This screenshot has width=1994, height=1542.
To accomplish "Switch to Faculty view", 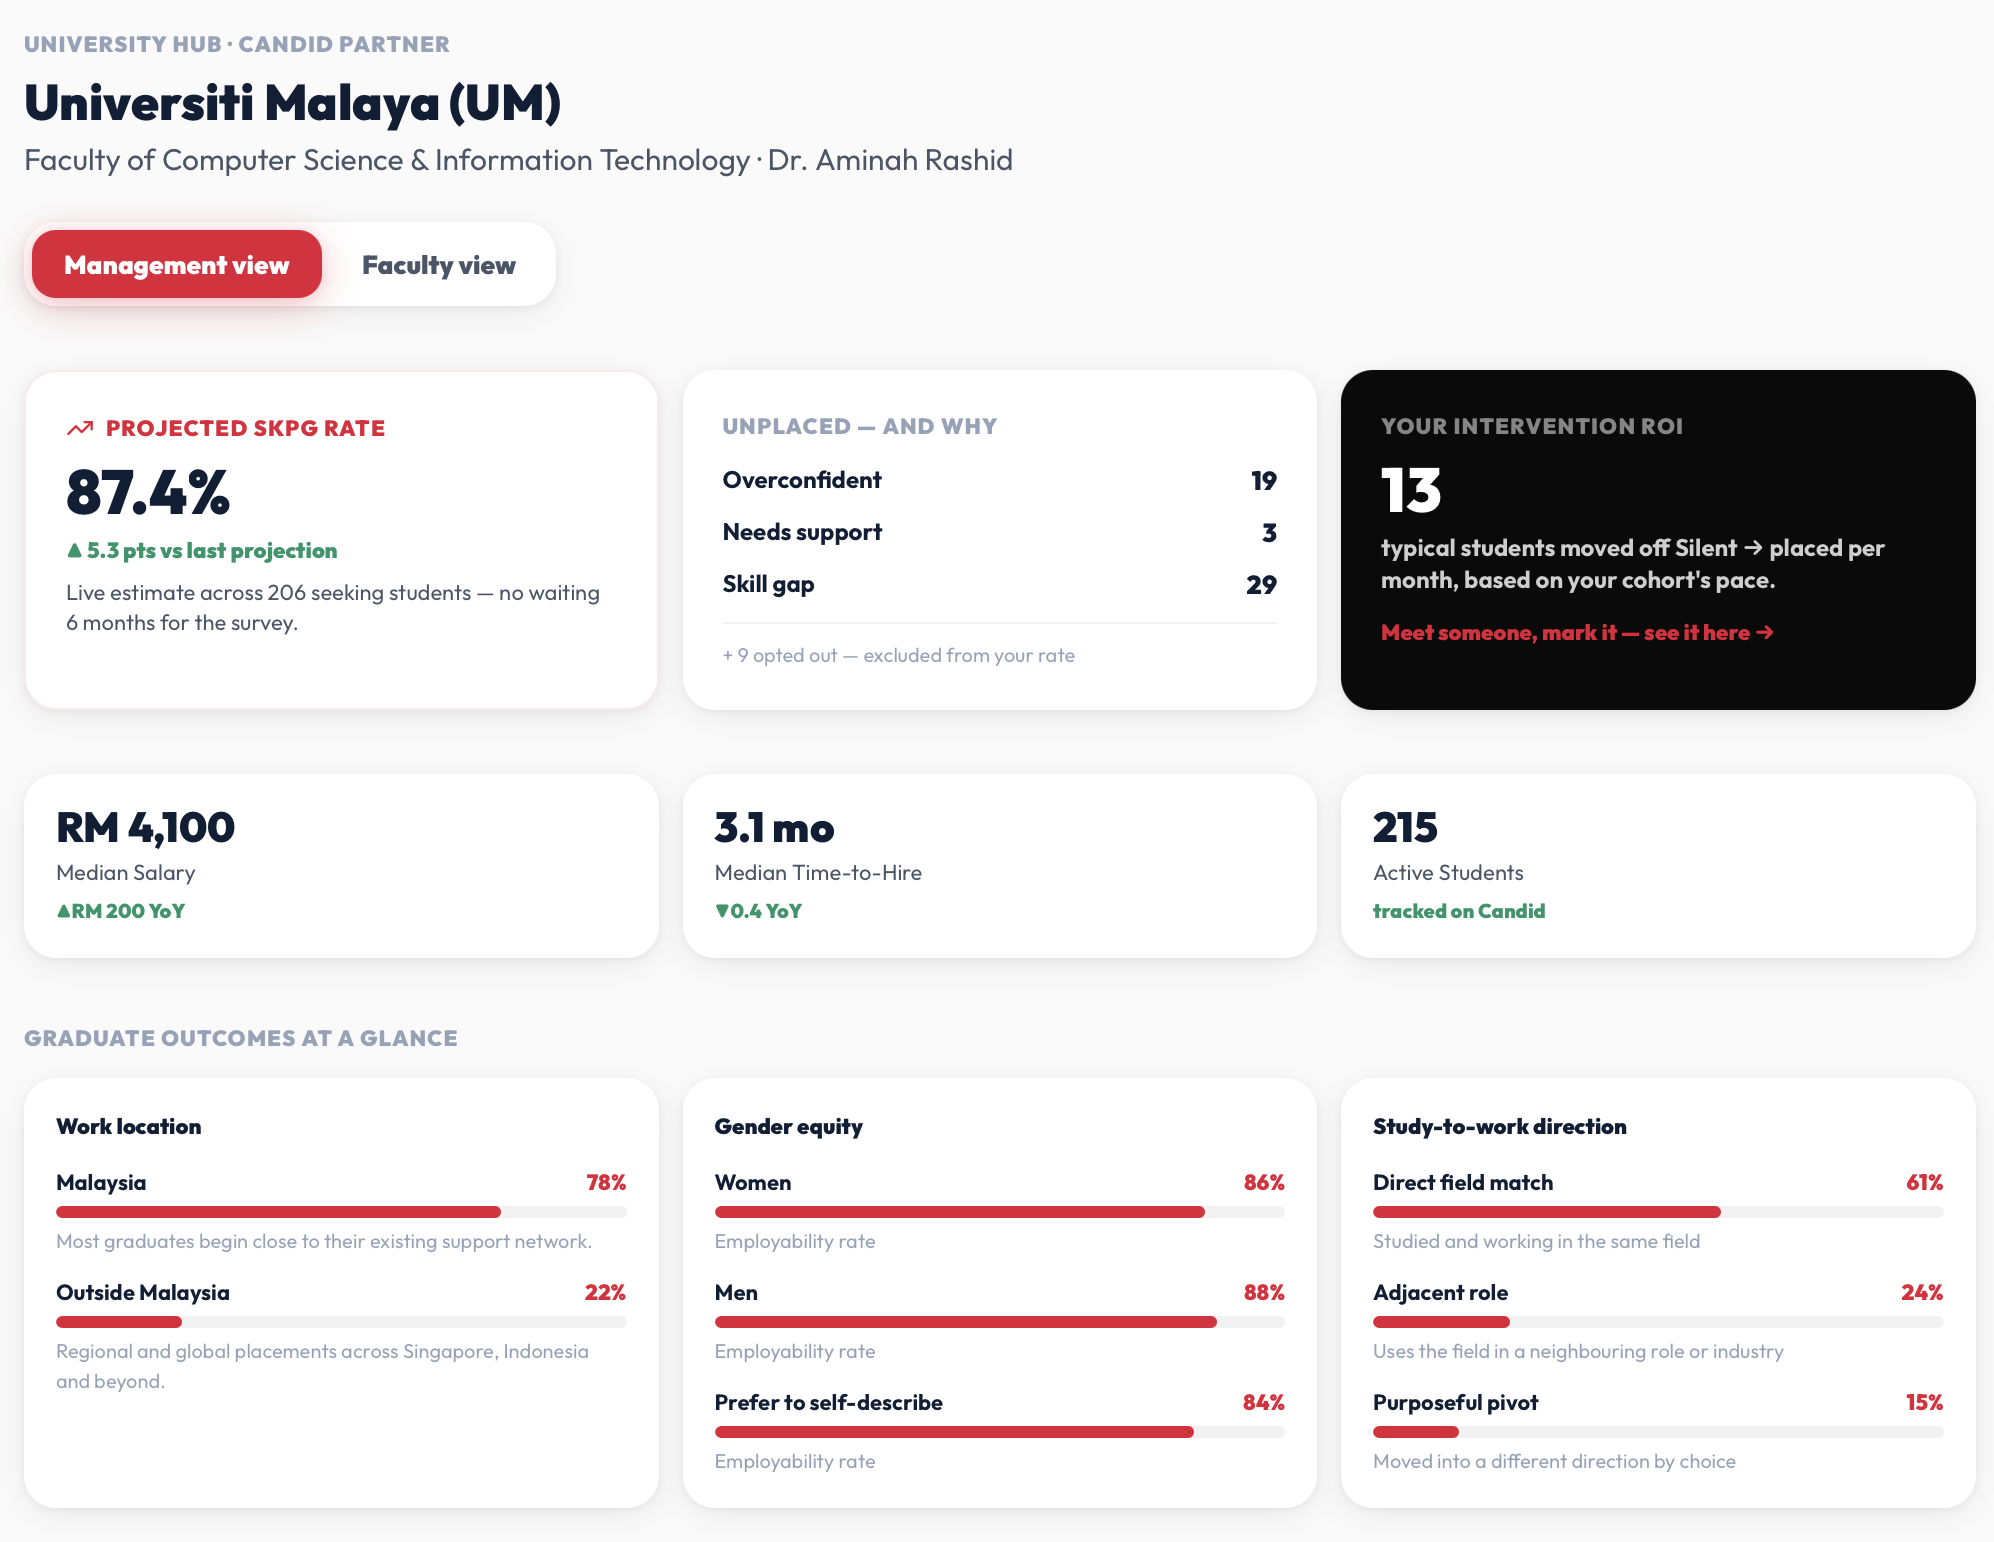I will coord(439,264).
